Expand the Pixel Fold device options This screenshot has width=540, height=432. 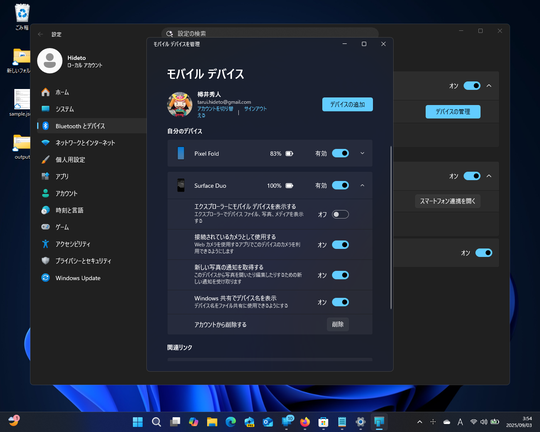362,153
